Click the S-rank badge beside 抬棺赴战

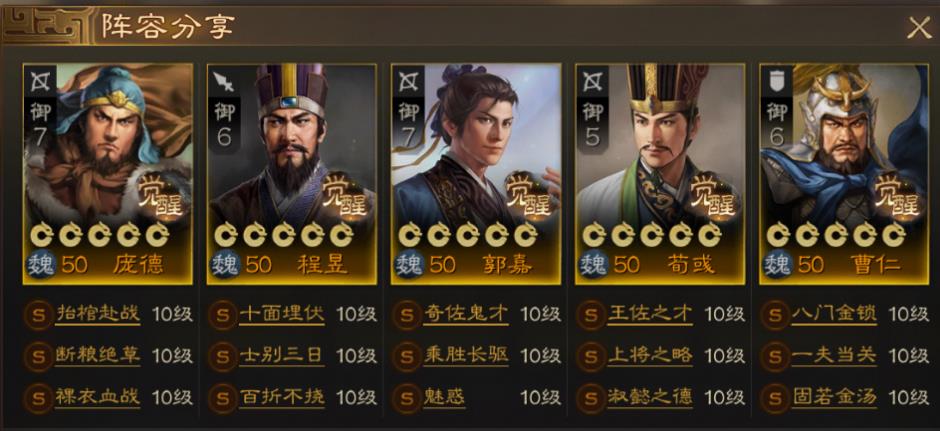38,314
